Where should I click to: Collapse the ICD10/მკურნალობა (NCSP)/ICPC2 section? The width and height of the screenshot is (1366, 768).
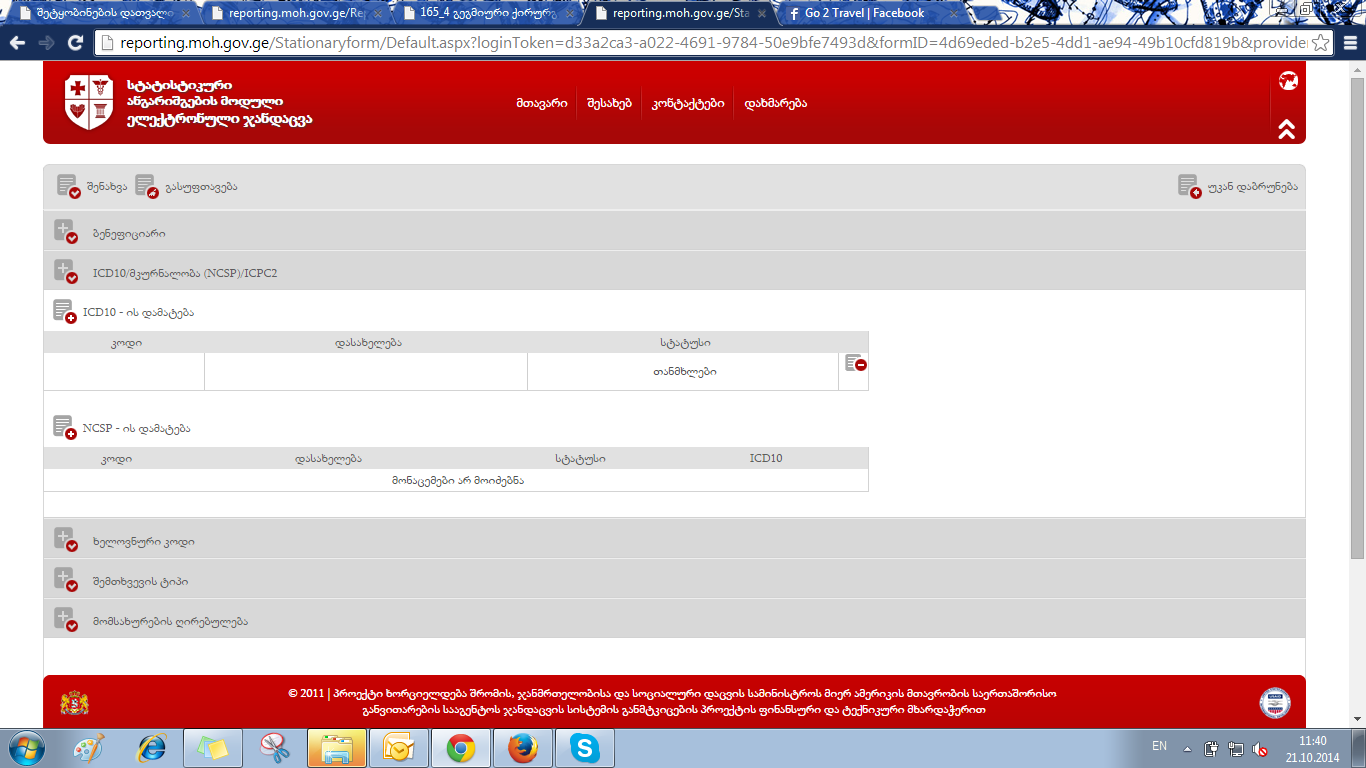65,272
